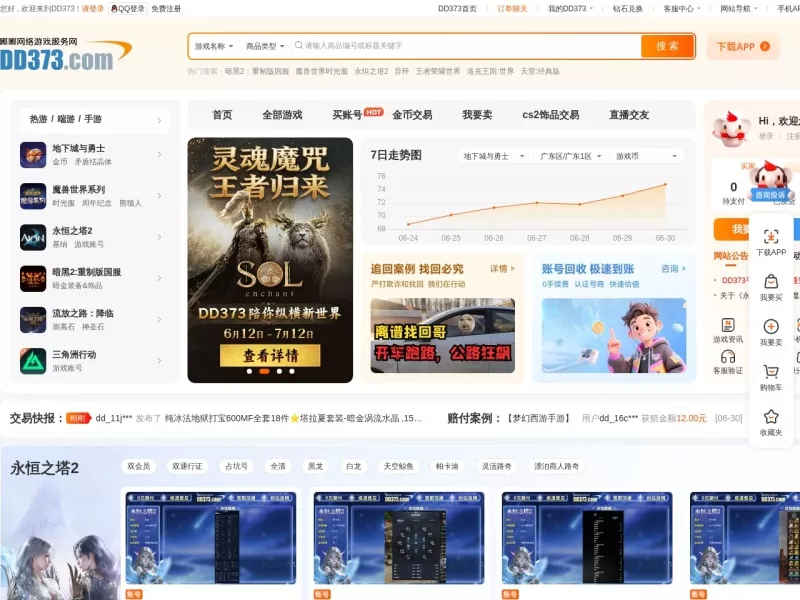Screen dimensions: 800x600
Task: Click the orange 搜索 button
Action: point(667,46)
